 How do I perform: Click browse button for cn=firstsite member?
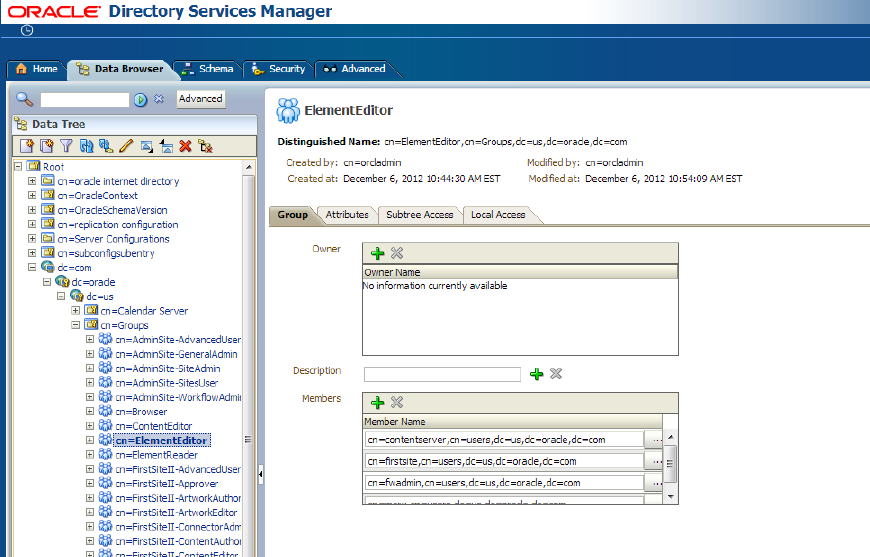tap(656, 462)
